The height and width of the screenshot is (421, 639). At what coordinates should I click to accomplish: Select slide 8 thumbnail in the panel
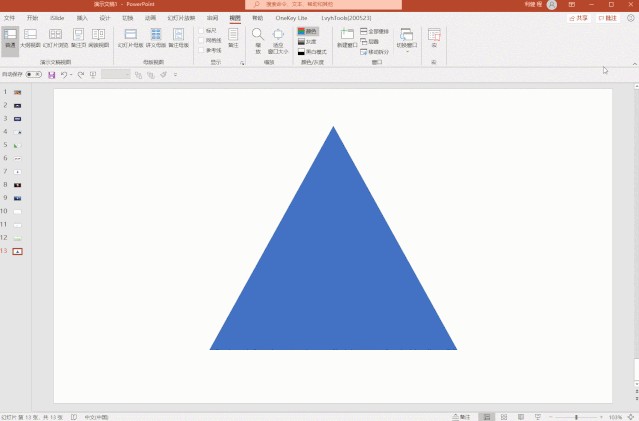(x=17, y=185)
